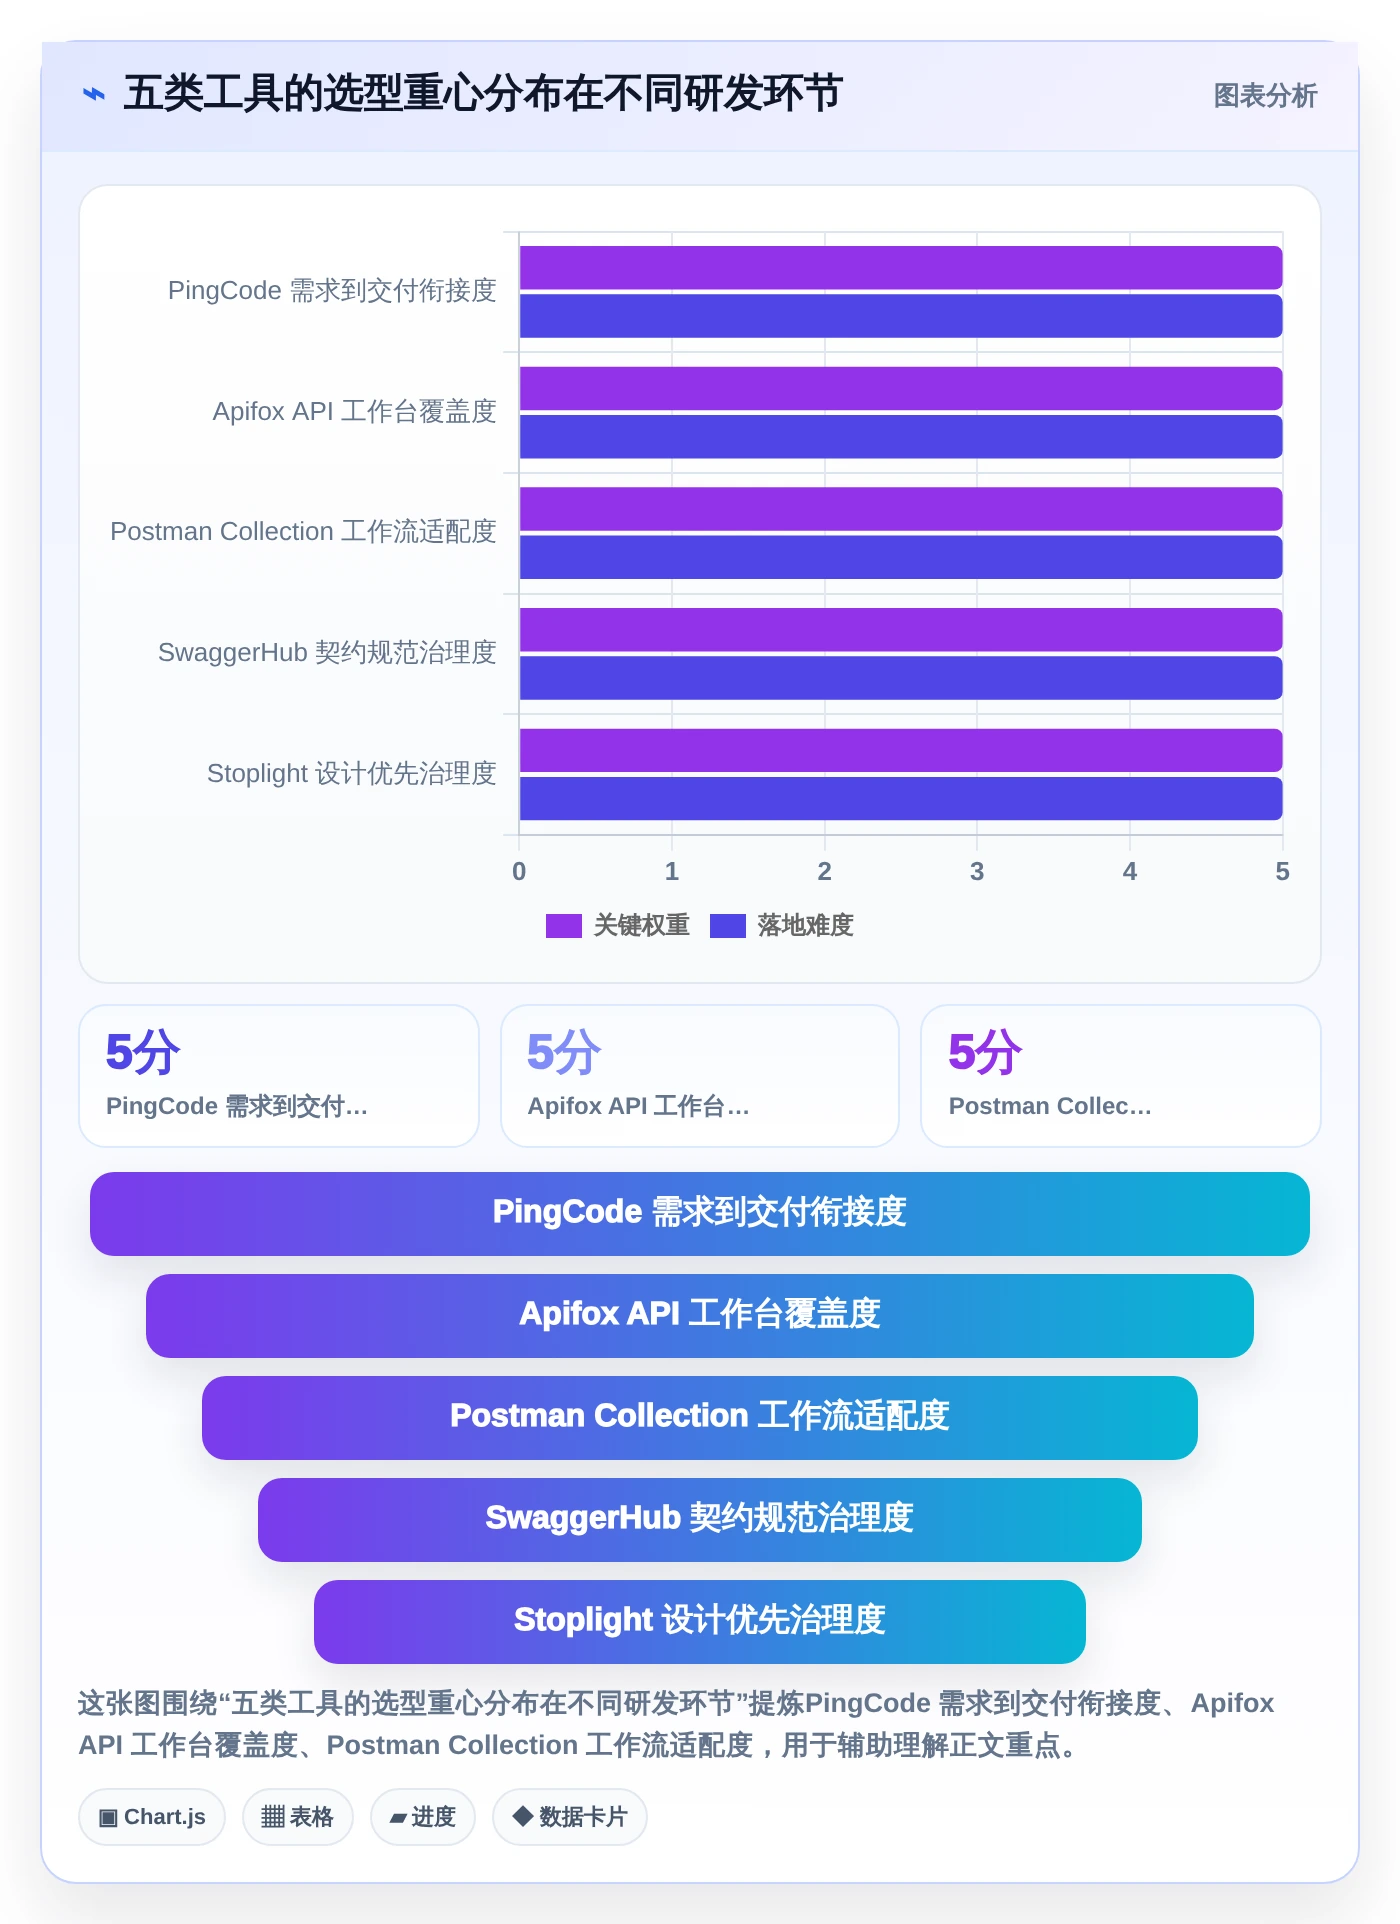The image size is (1400, 1924).
Task: Click the y-axis label PingCode 需求到交付衔接度
Action: [332, 291]
